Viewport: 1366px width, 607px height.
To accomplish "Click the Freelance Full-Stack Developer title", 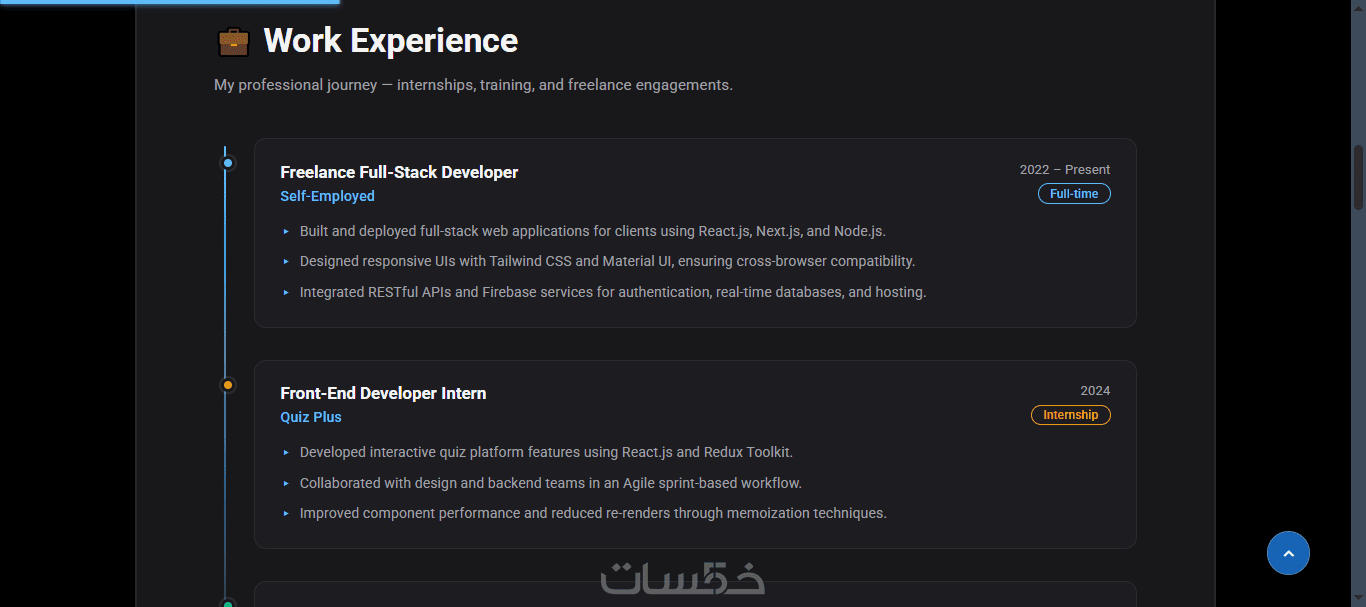I will pos(399,172).
